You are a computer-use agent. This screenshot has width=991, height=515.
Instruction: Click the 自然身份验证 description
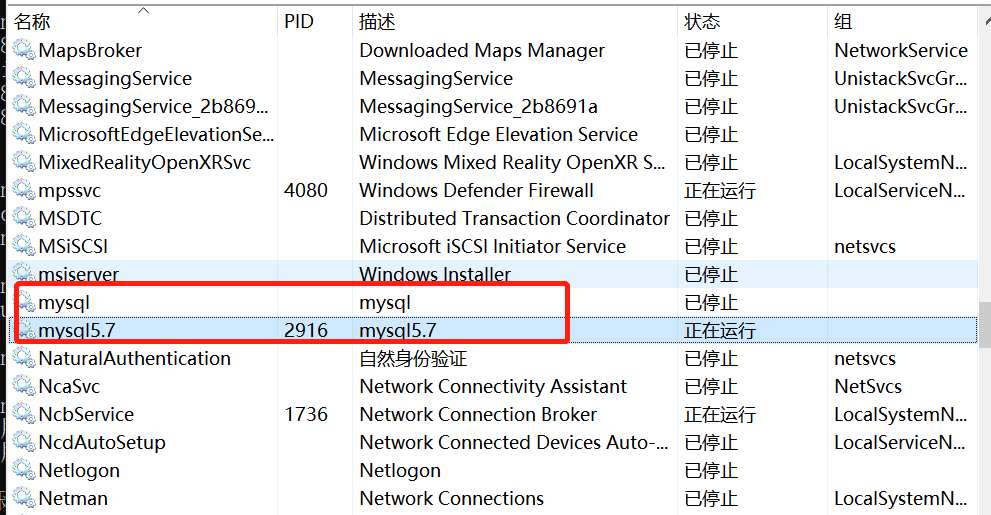pos(413,358)
